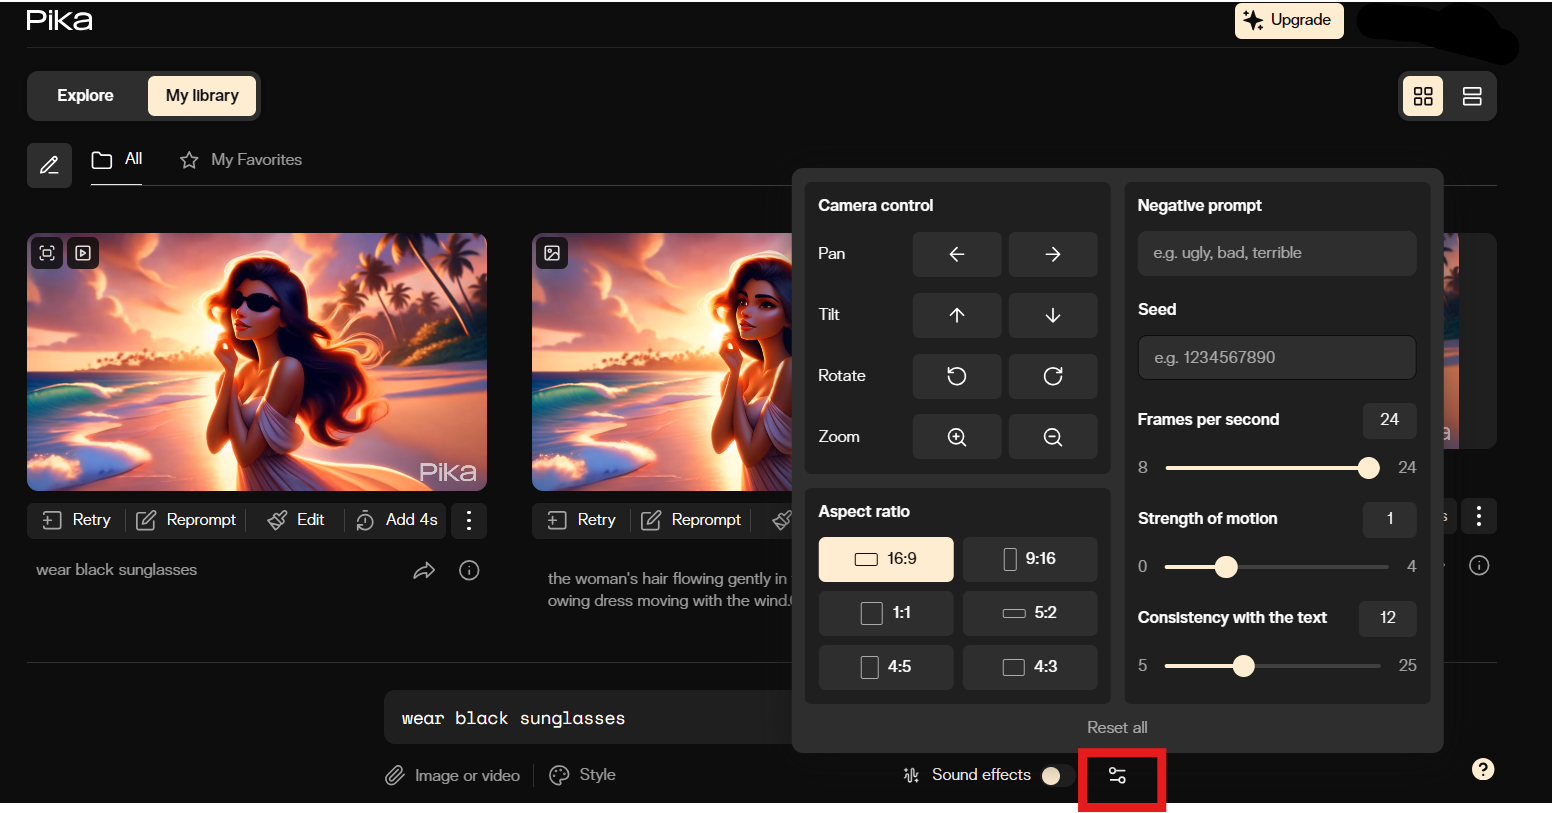Open the help question mark icon
The image size is (1552, 813).
pyautogui.click(x=1483, y=769)
